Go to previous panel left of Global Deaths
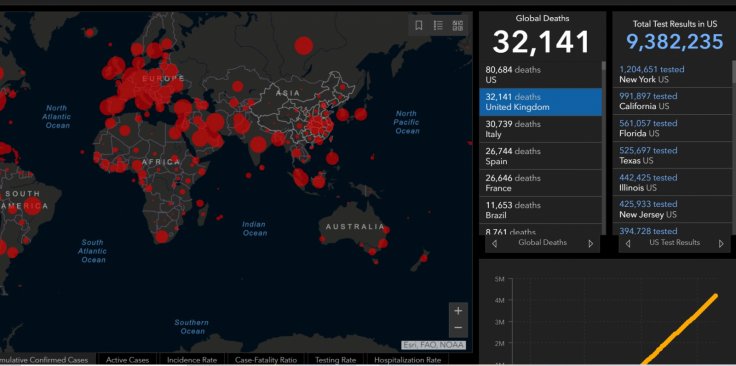 tap(494, 244)
